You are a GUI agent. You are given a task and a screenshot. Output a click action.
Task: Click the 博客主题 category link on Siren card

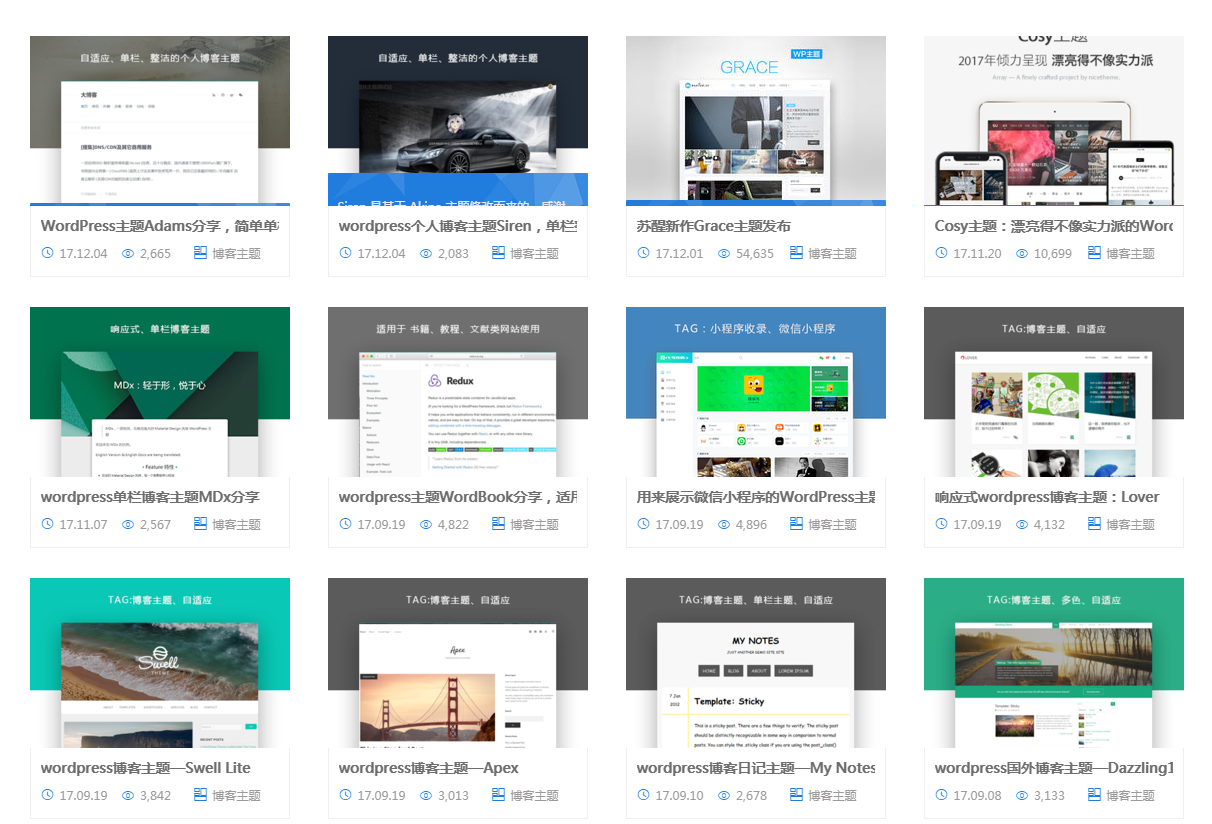click(x=534, y=254)
